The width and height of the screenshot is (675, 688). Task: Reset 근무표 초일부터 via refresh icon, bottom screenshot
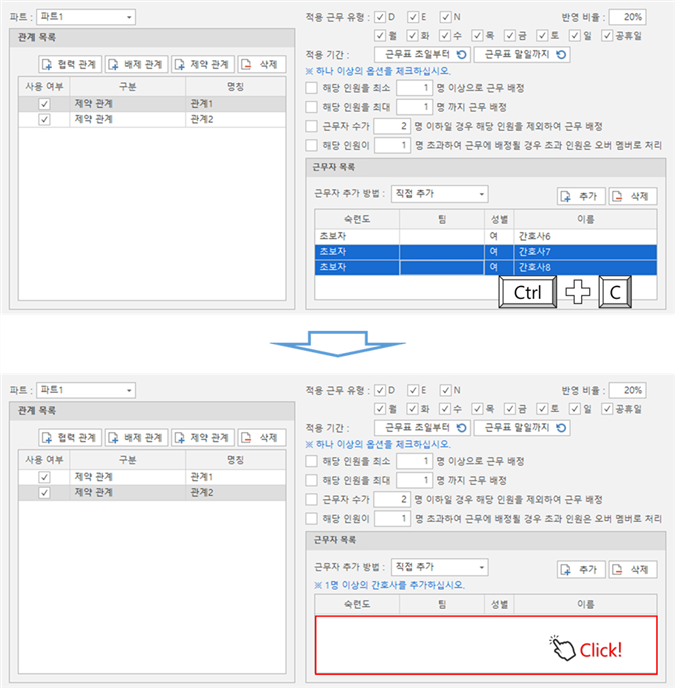pos(461,428)
